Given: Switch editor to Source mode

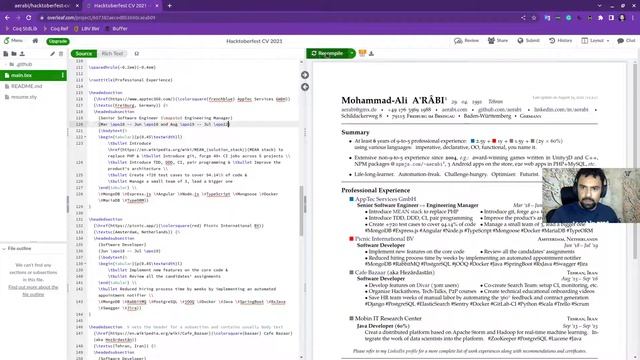Looking at the screenshot, I should tap(84, 53).
